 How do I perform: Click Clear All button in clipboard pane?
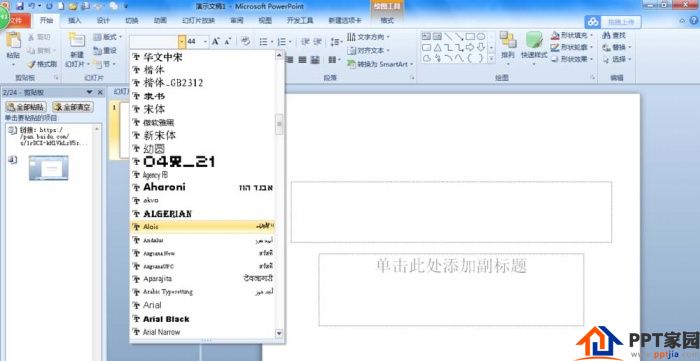click(x=73, y=107)
